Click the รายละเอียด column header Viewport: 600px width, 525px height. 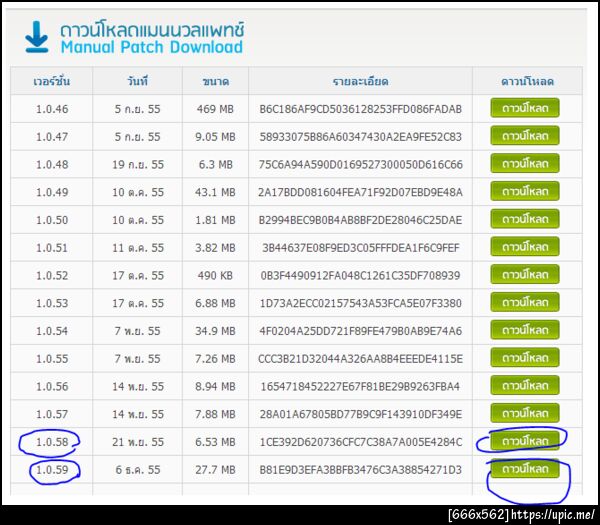click(x=360, y=82)
